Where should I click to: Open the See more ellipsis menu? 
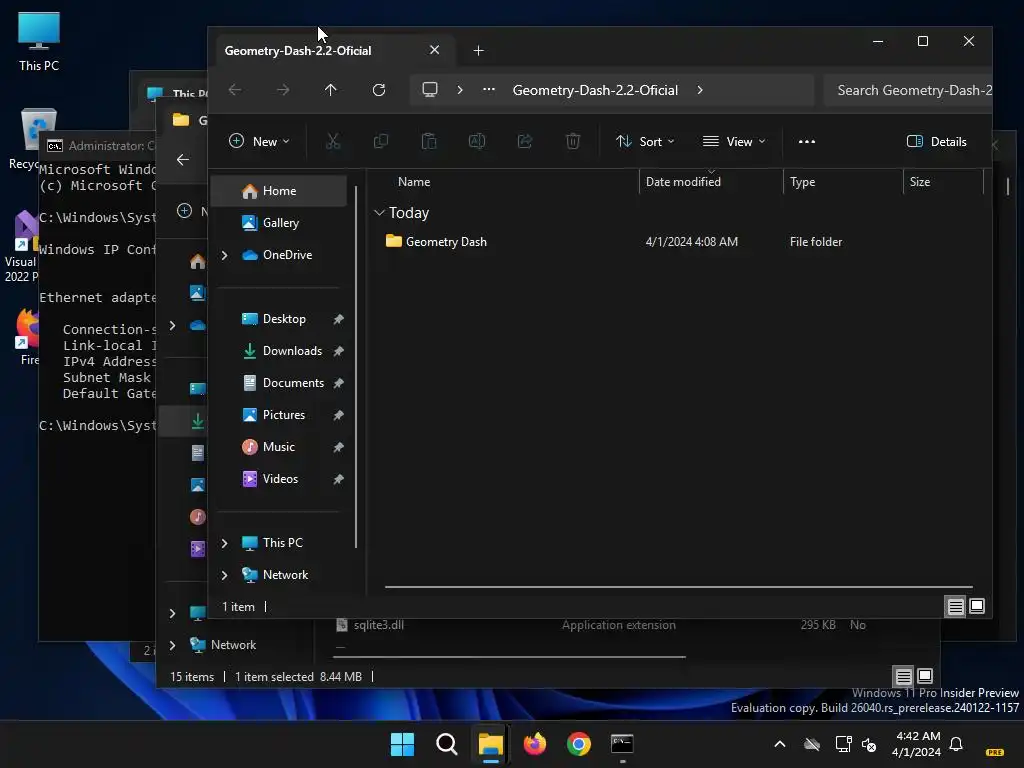click(x=807, y=141)
